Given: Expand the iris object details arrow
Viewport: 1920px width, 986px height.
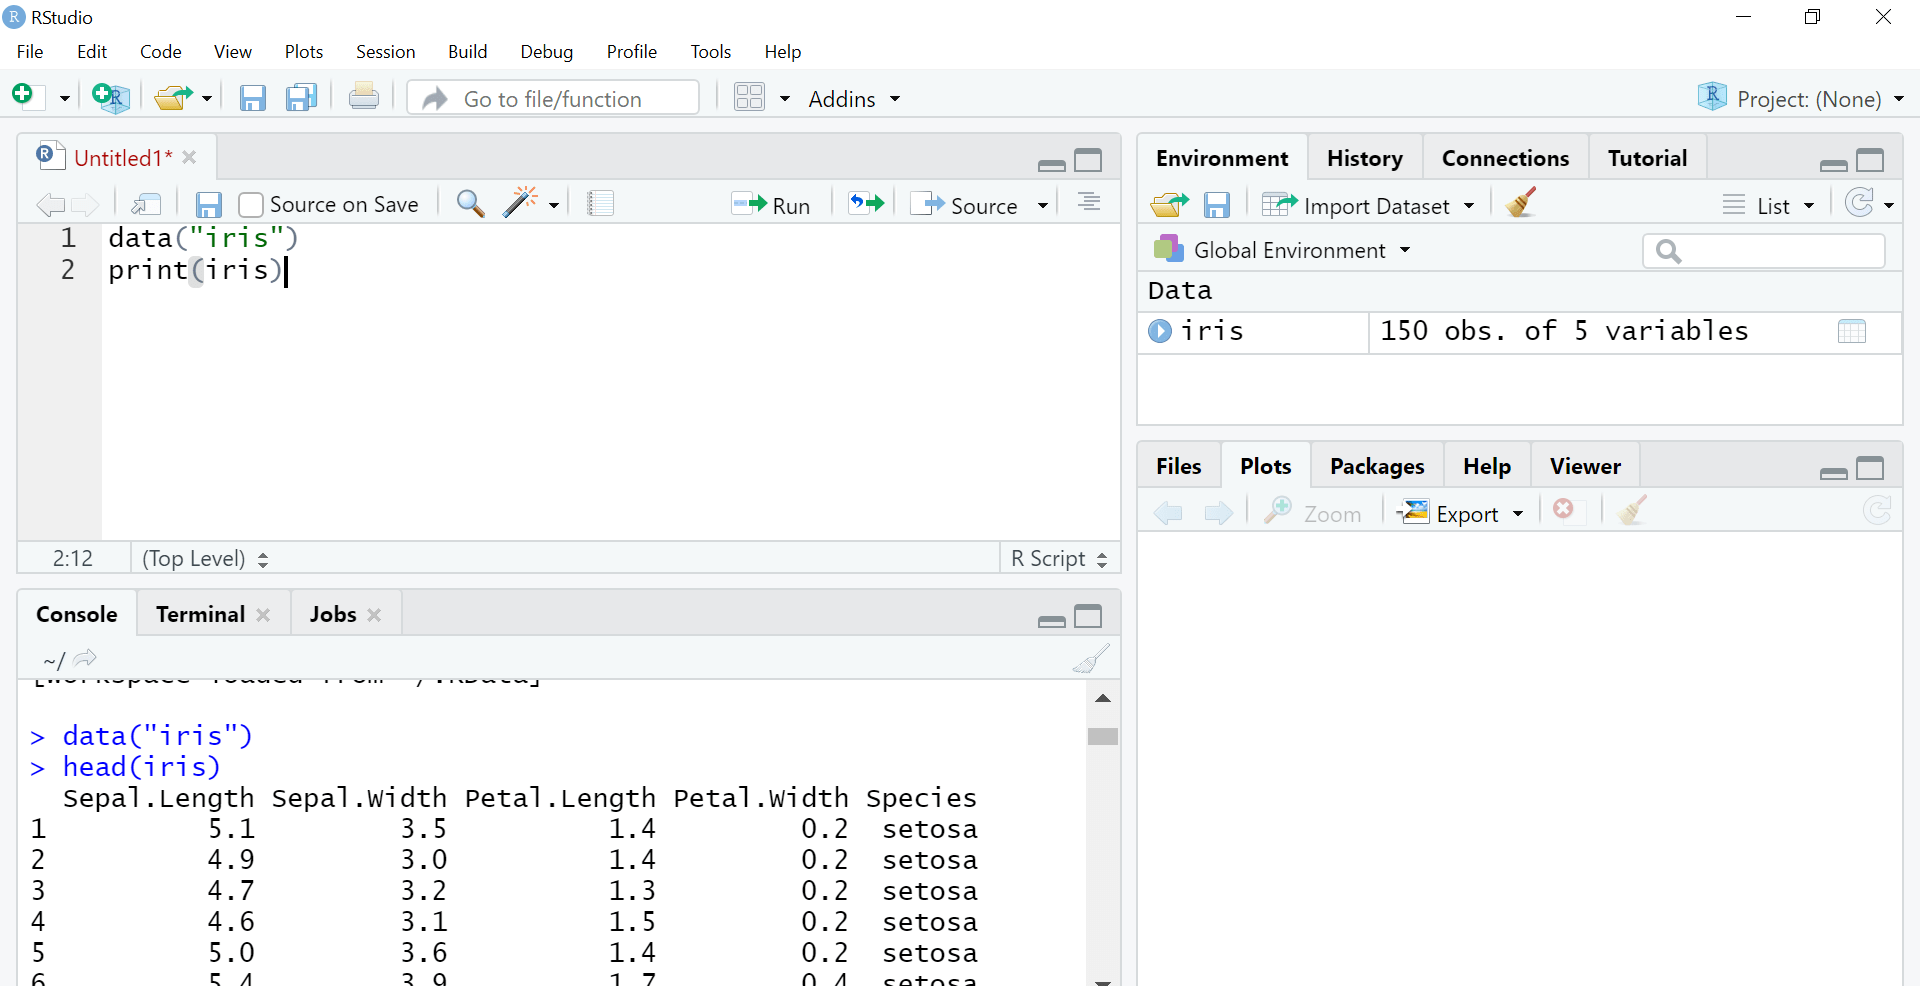Looking at the screenshot, I should pos(1159,331).
